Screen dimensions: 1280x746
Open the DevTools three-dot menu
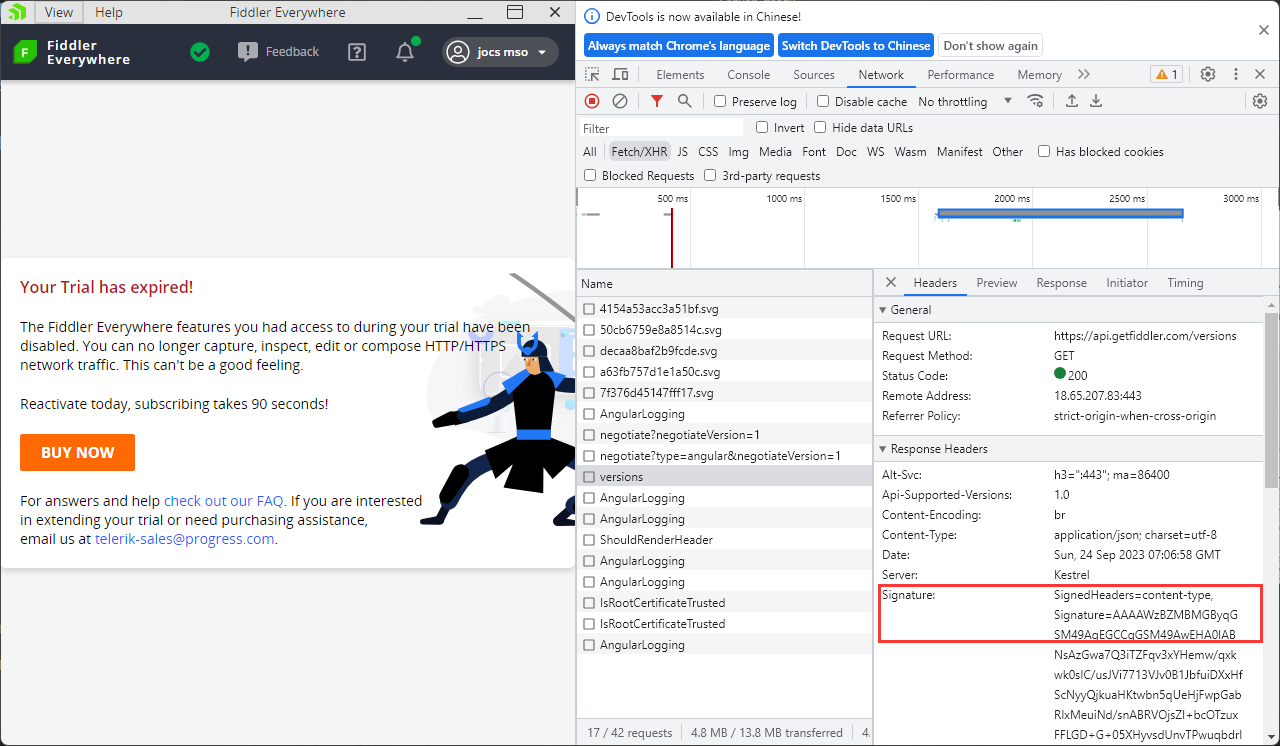point(1236,75)
